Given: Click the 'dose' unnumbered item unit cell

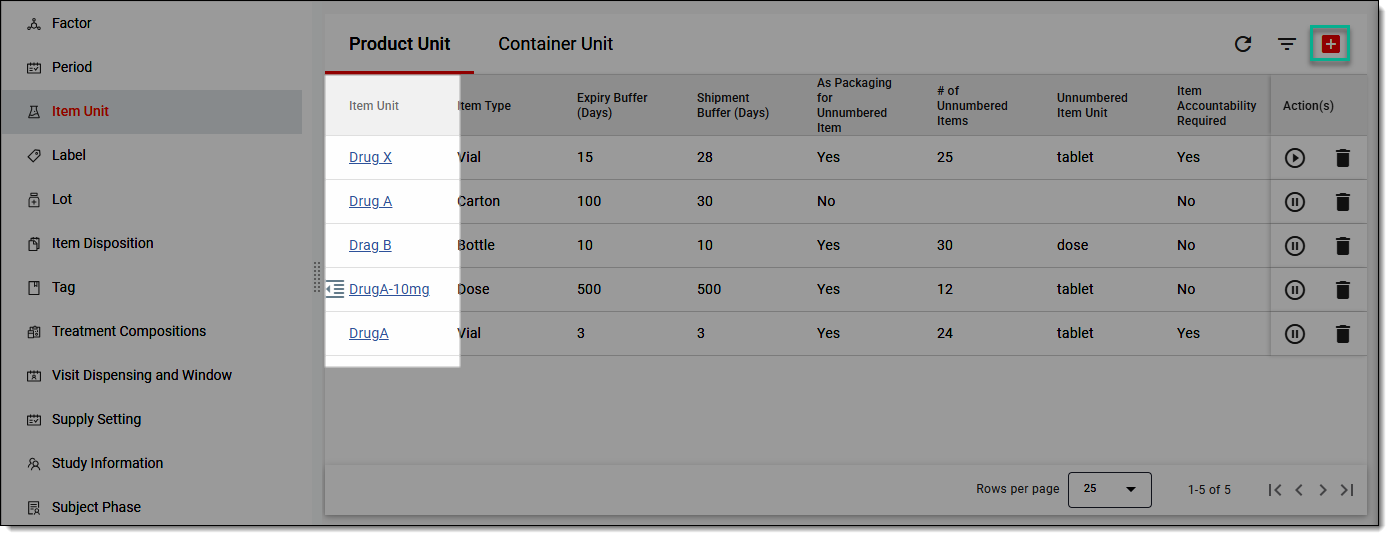Looking at the screenshot, I should coord(1073,245).
